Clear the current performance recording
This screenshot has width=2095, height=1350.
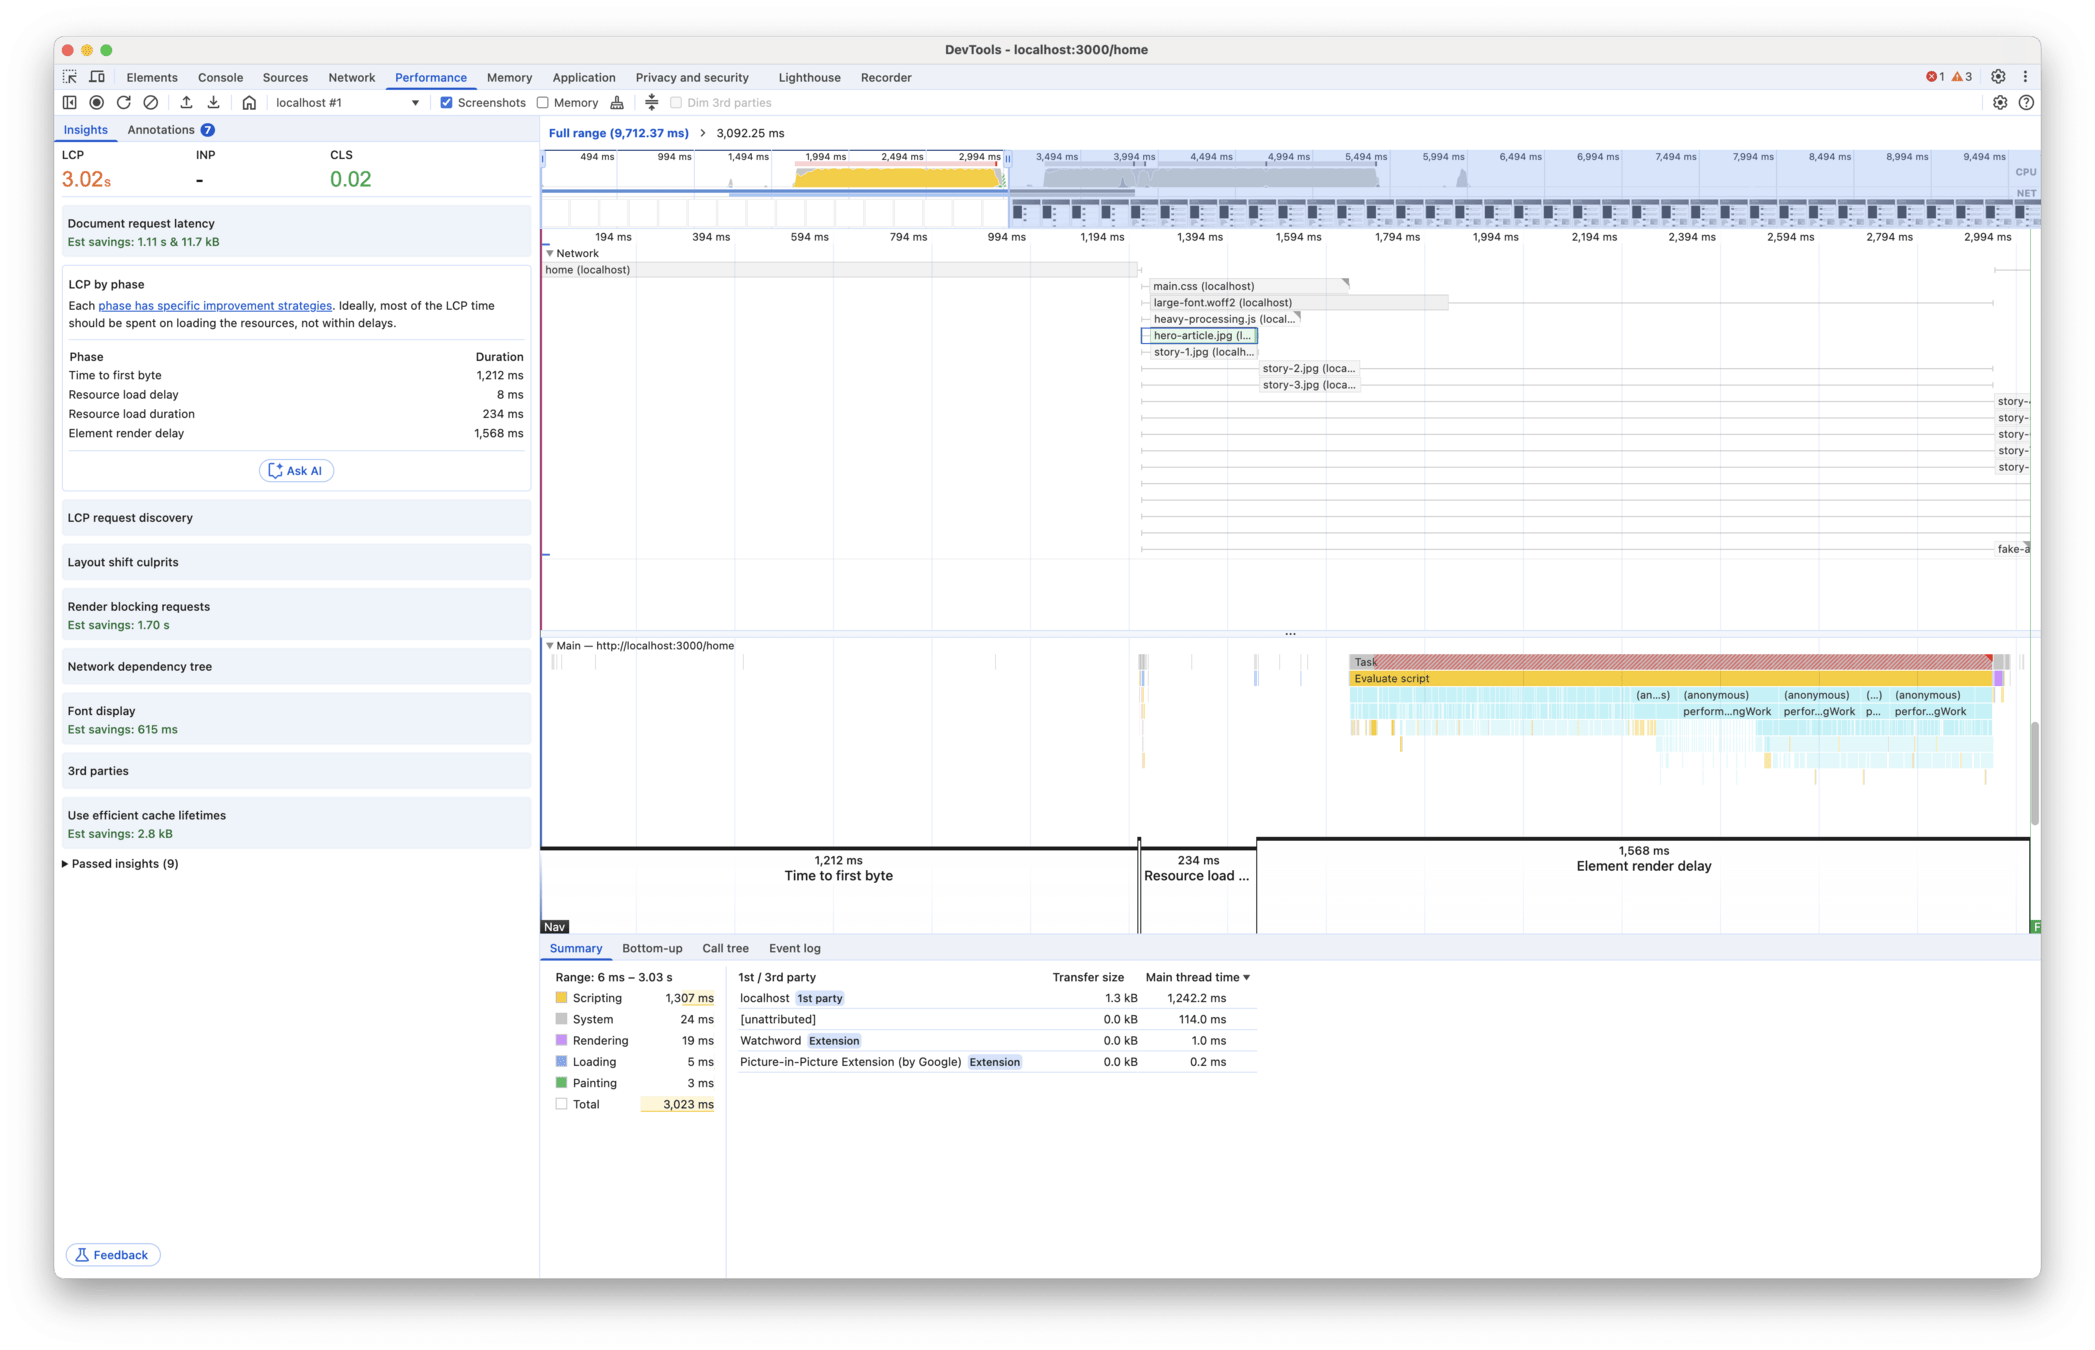pyautogui.click(x=151, y=103)
